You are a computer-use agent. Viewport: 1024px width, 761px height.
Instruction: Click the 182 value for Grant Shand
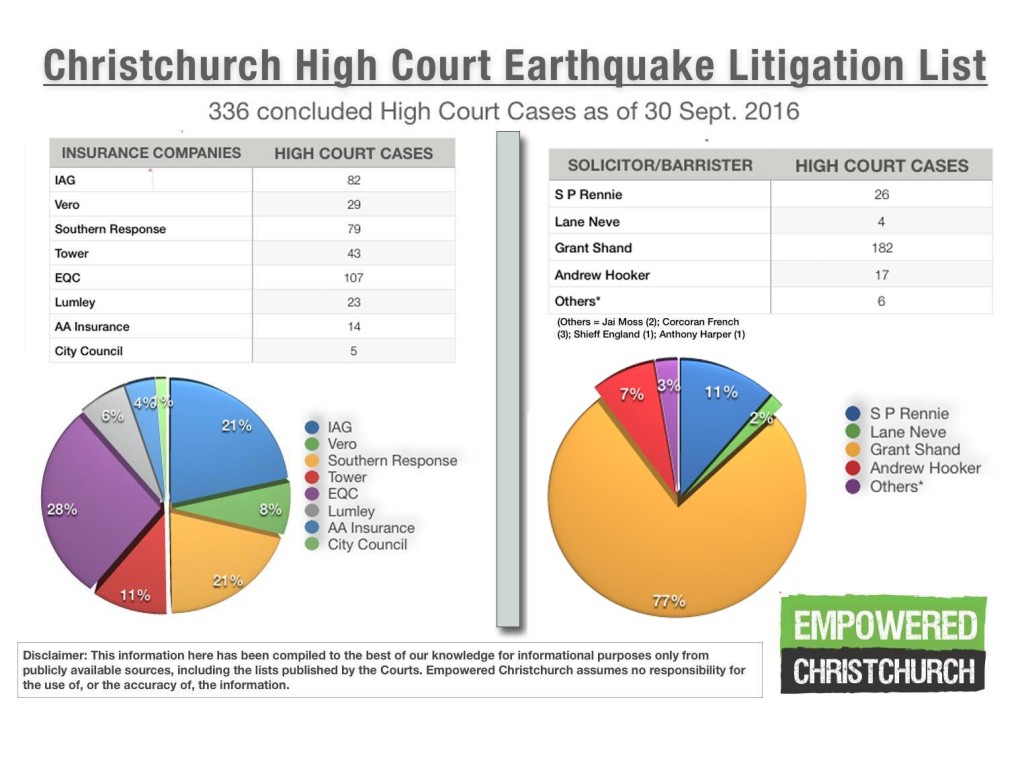[881, 248]
